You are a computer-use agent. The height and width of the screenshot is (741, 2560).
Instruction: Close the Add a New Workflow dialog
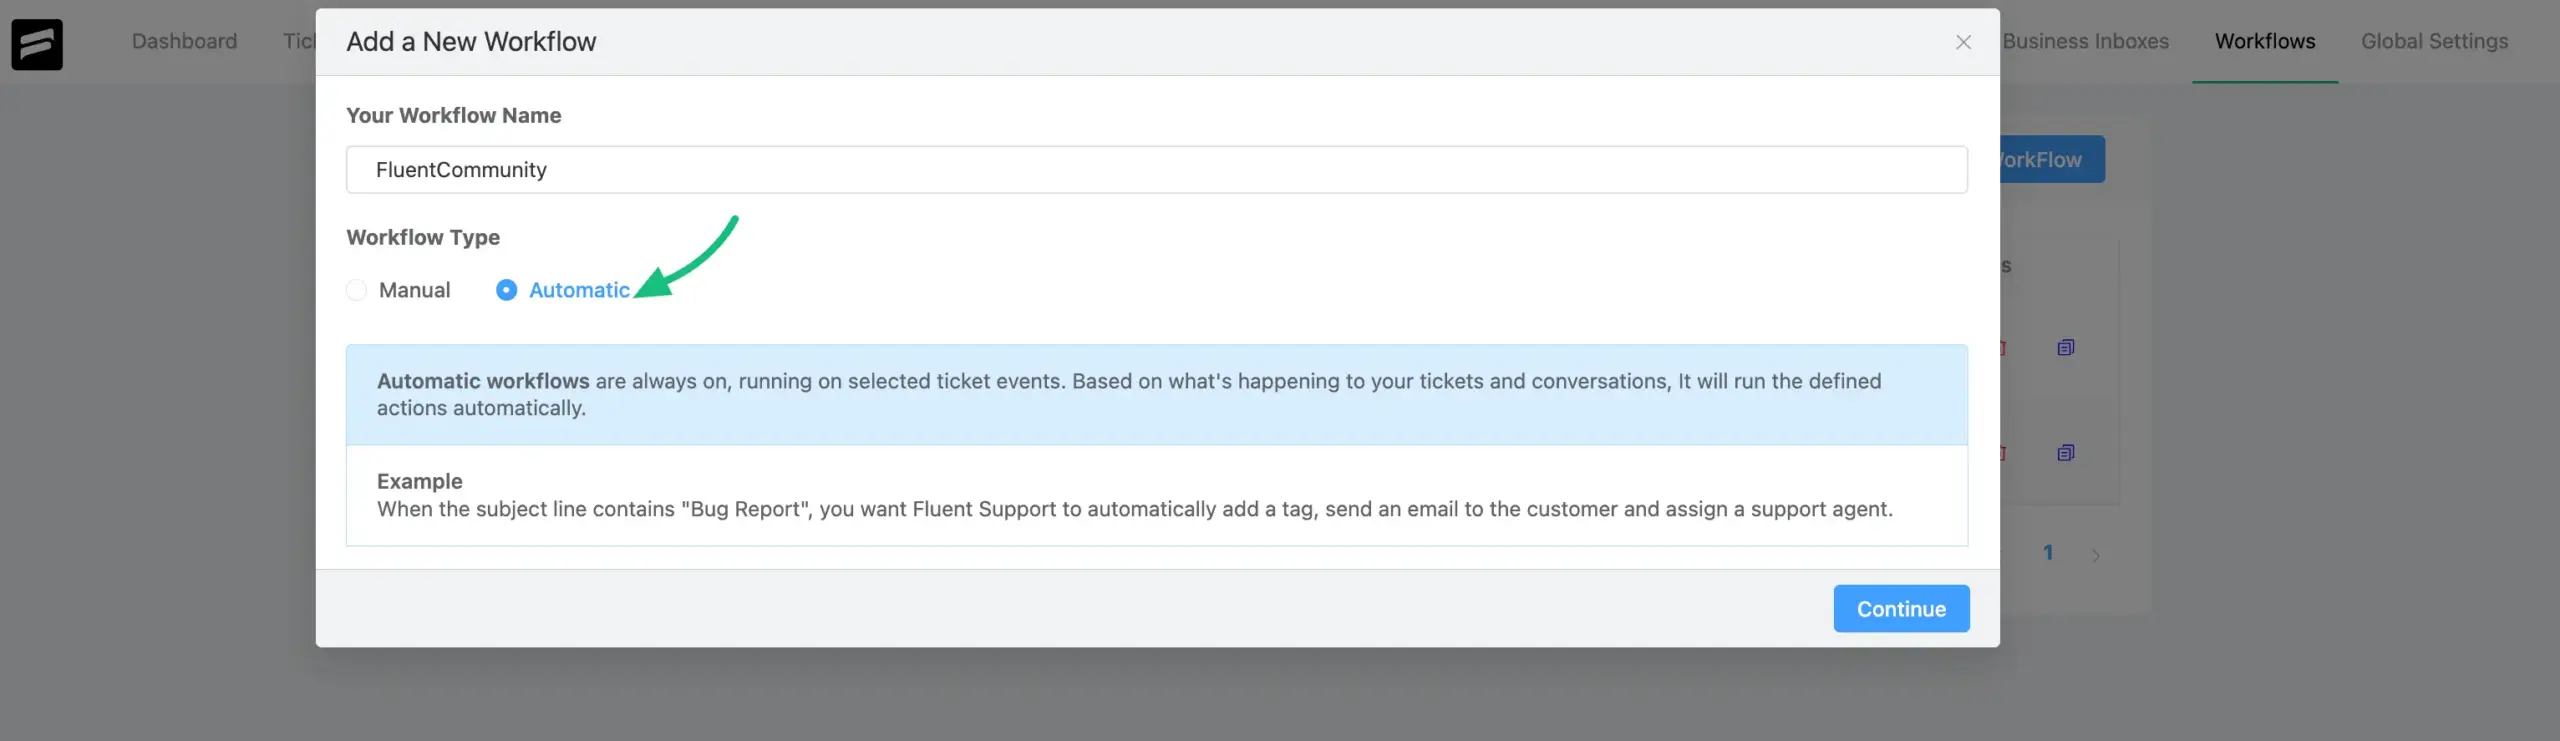tap(1963, 42)
